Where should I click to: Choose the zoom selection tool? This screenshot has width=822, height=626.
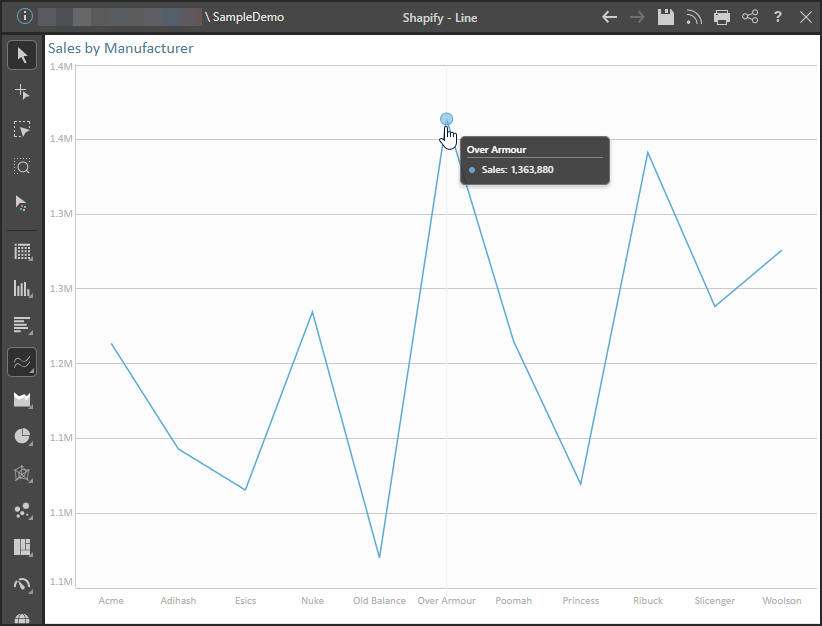22,166
